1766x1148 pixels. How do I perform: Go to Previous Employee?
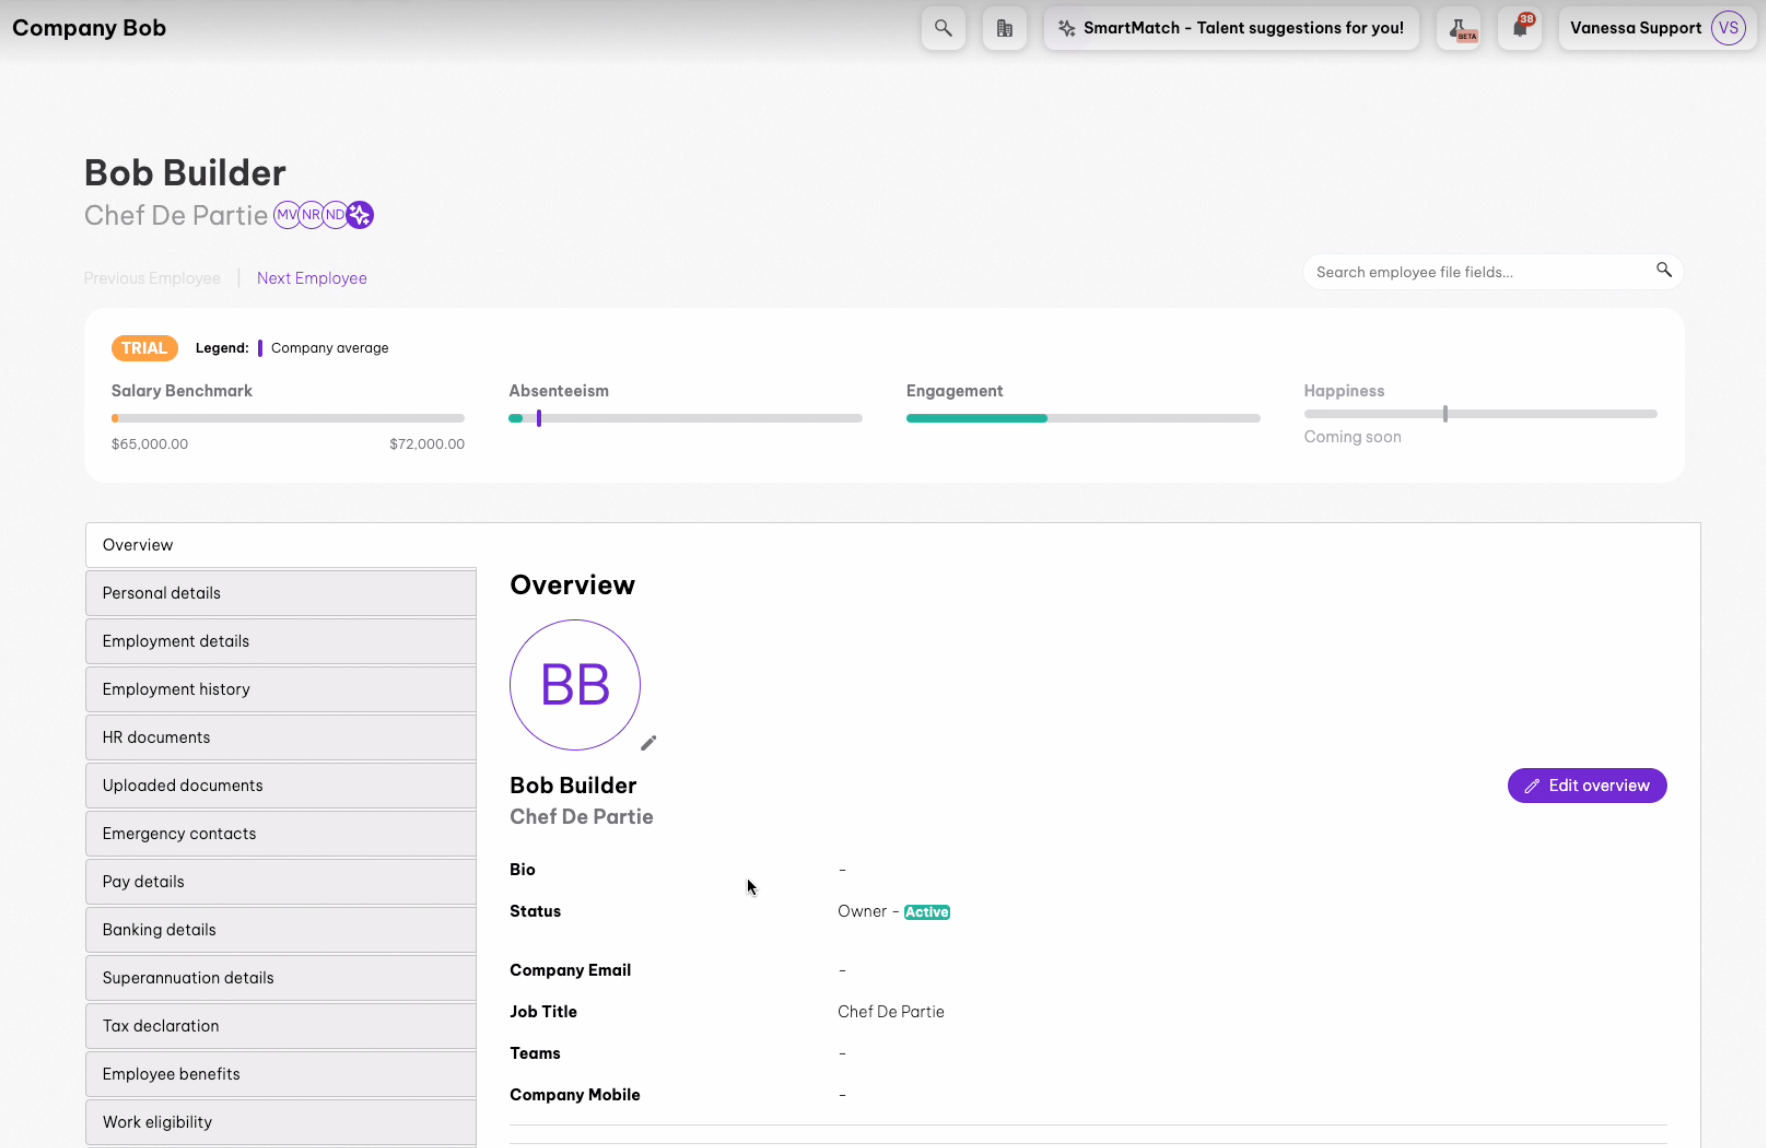tap(152, 278)
